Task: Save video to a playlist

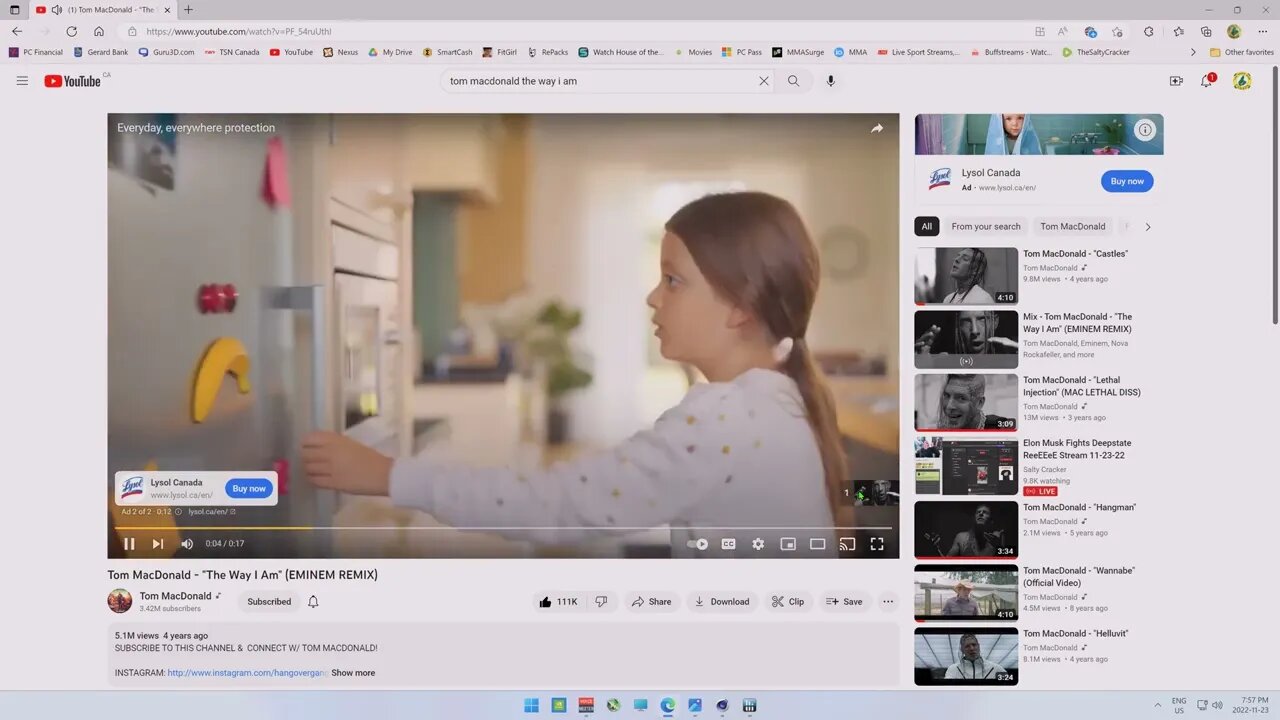Action: (x=844, y=602)
